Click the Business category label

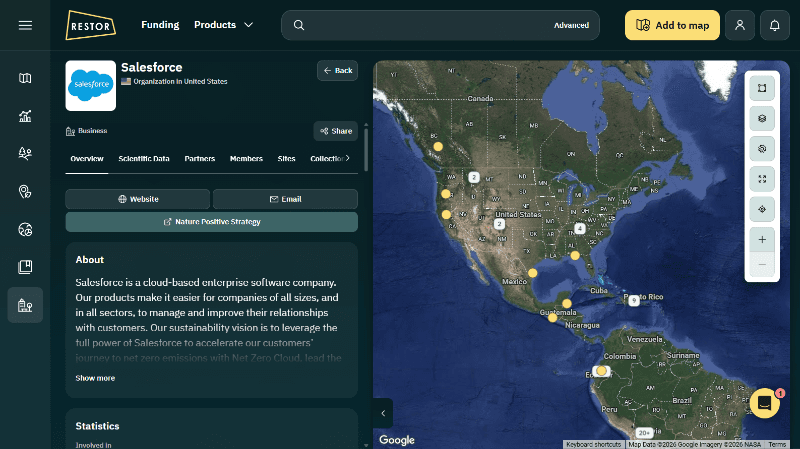[87, 131]
